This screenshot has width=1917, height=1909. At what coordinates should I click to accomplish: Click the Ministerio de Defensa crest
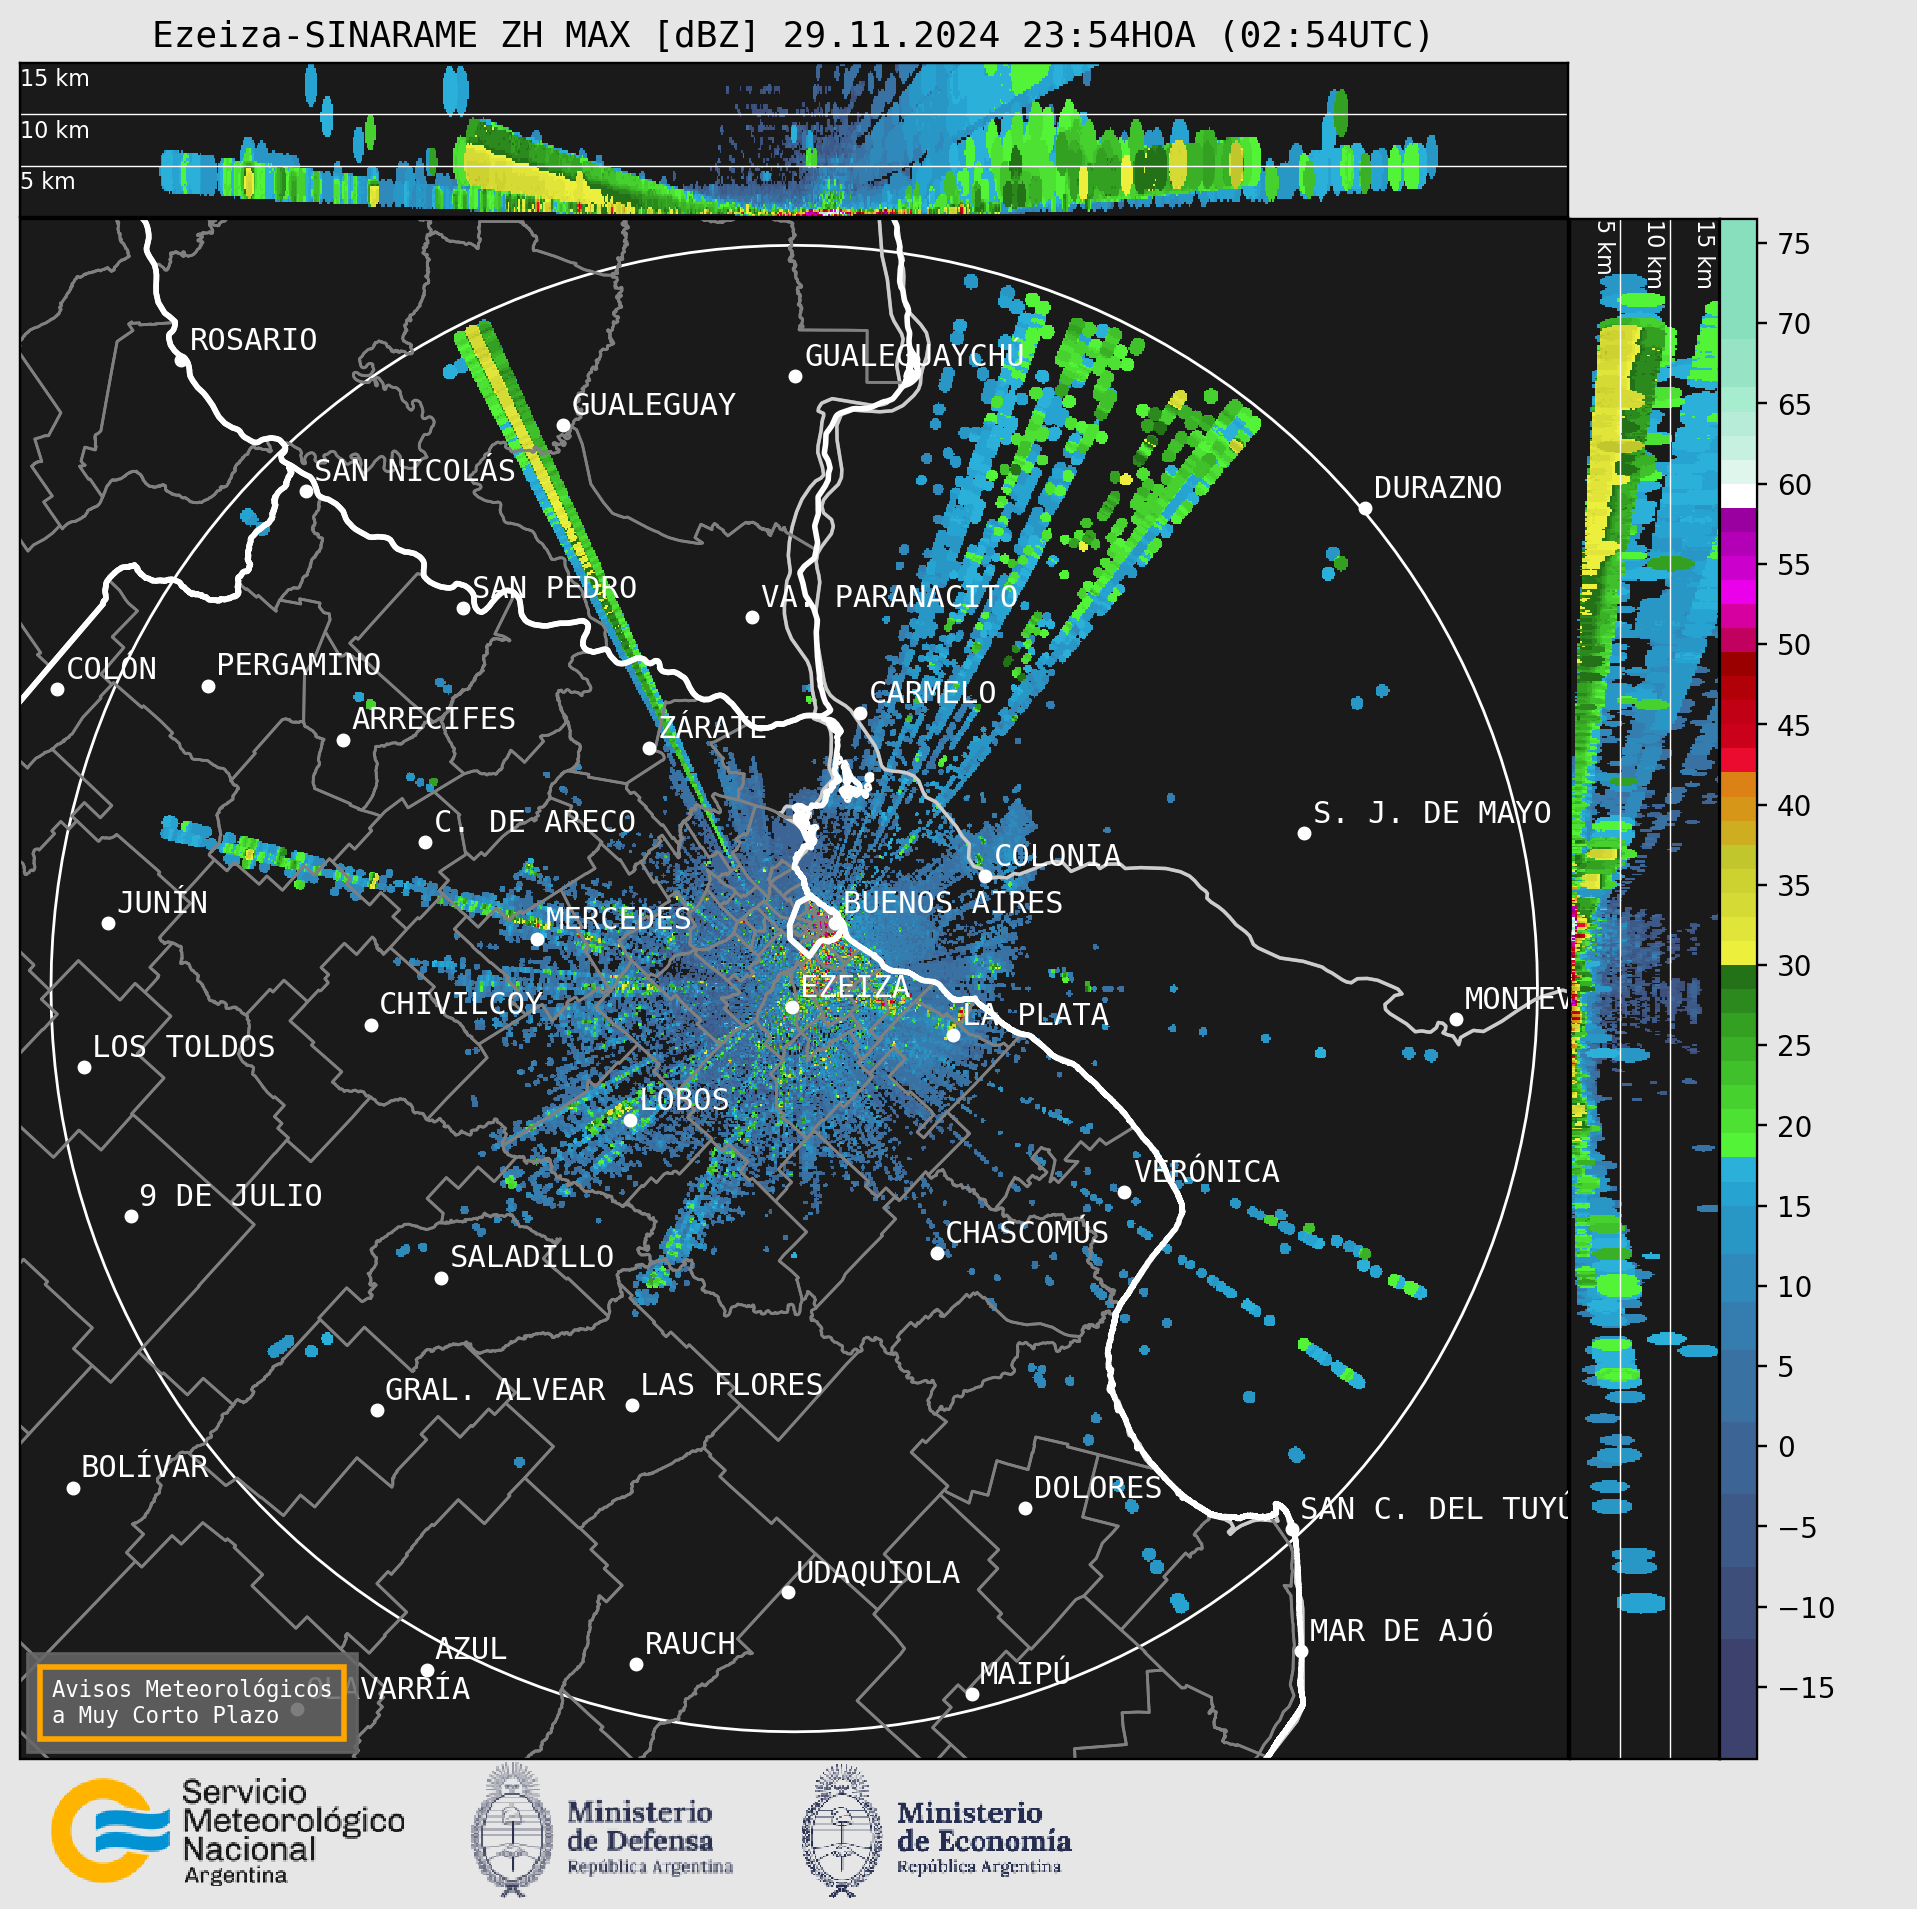coord(512,1830)
